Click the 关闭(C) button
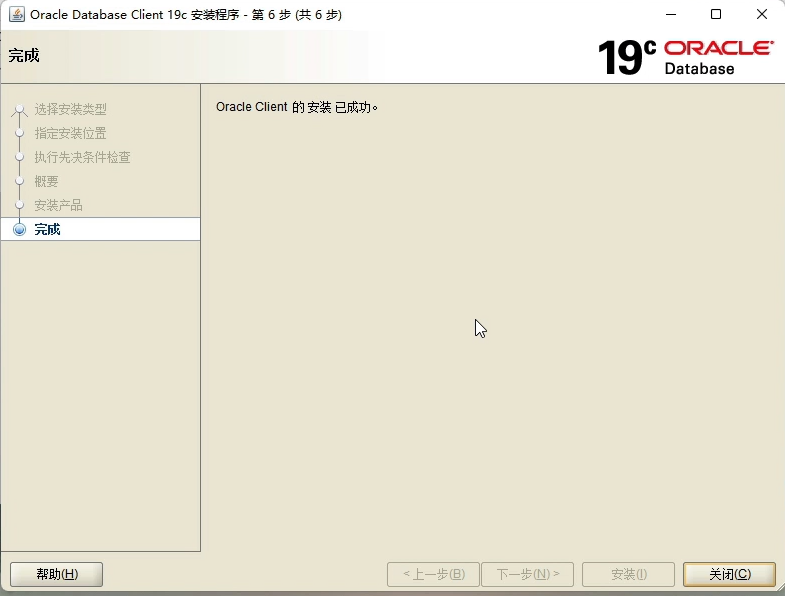 click(x=729, y=574)
